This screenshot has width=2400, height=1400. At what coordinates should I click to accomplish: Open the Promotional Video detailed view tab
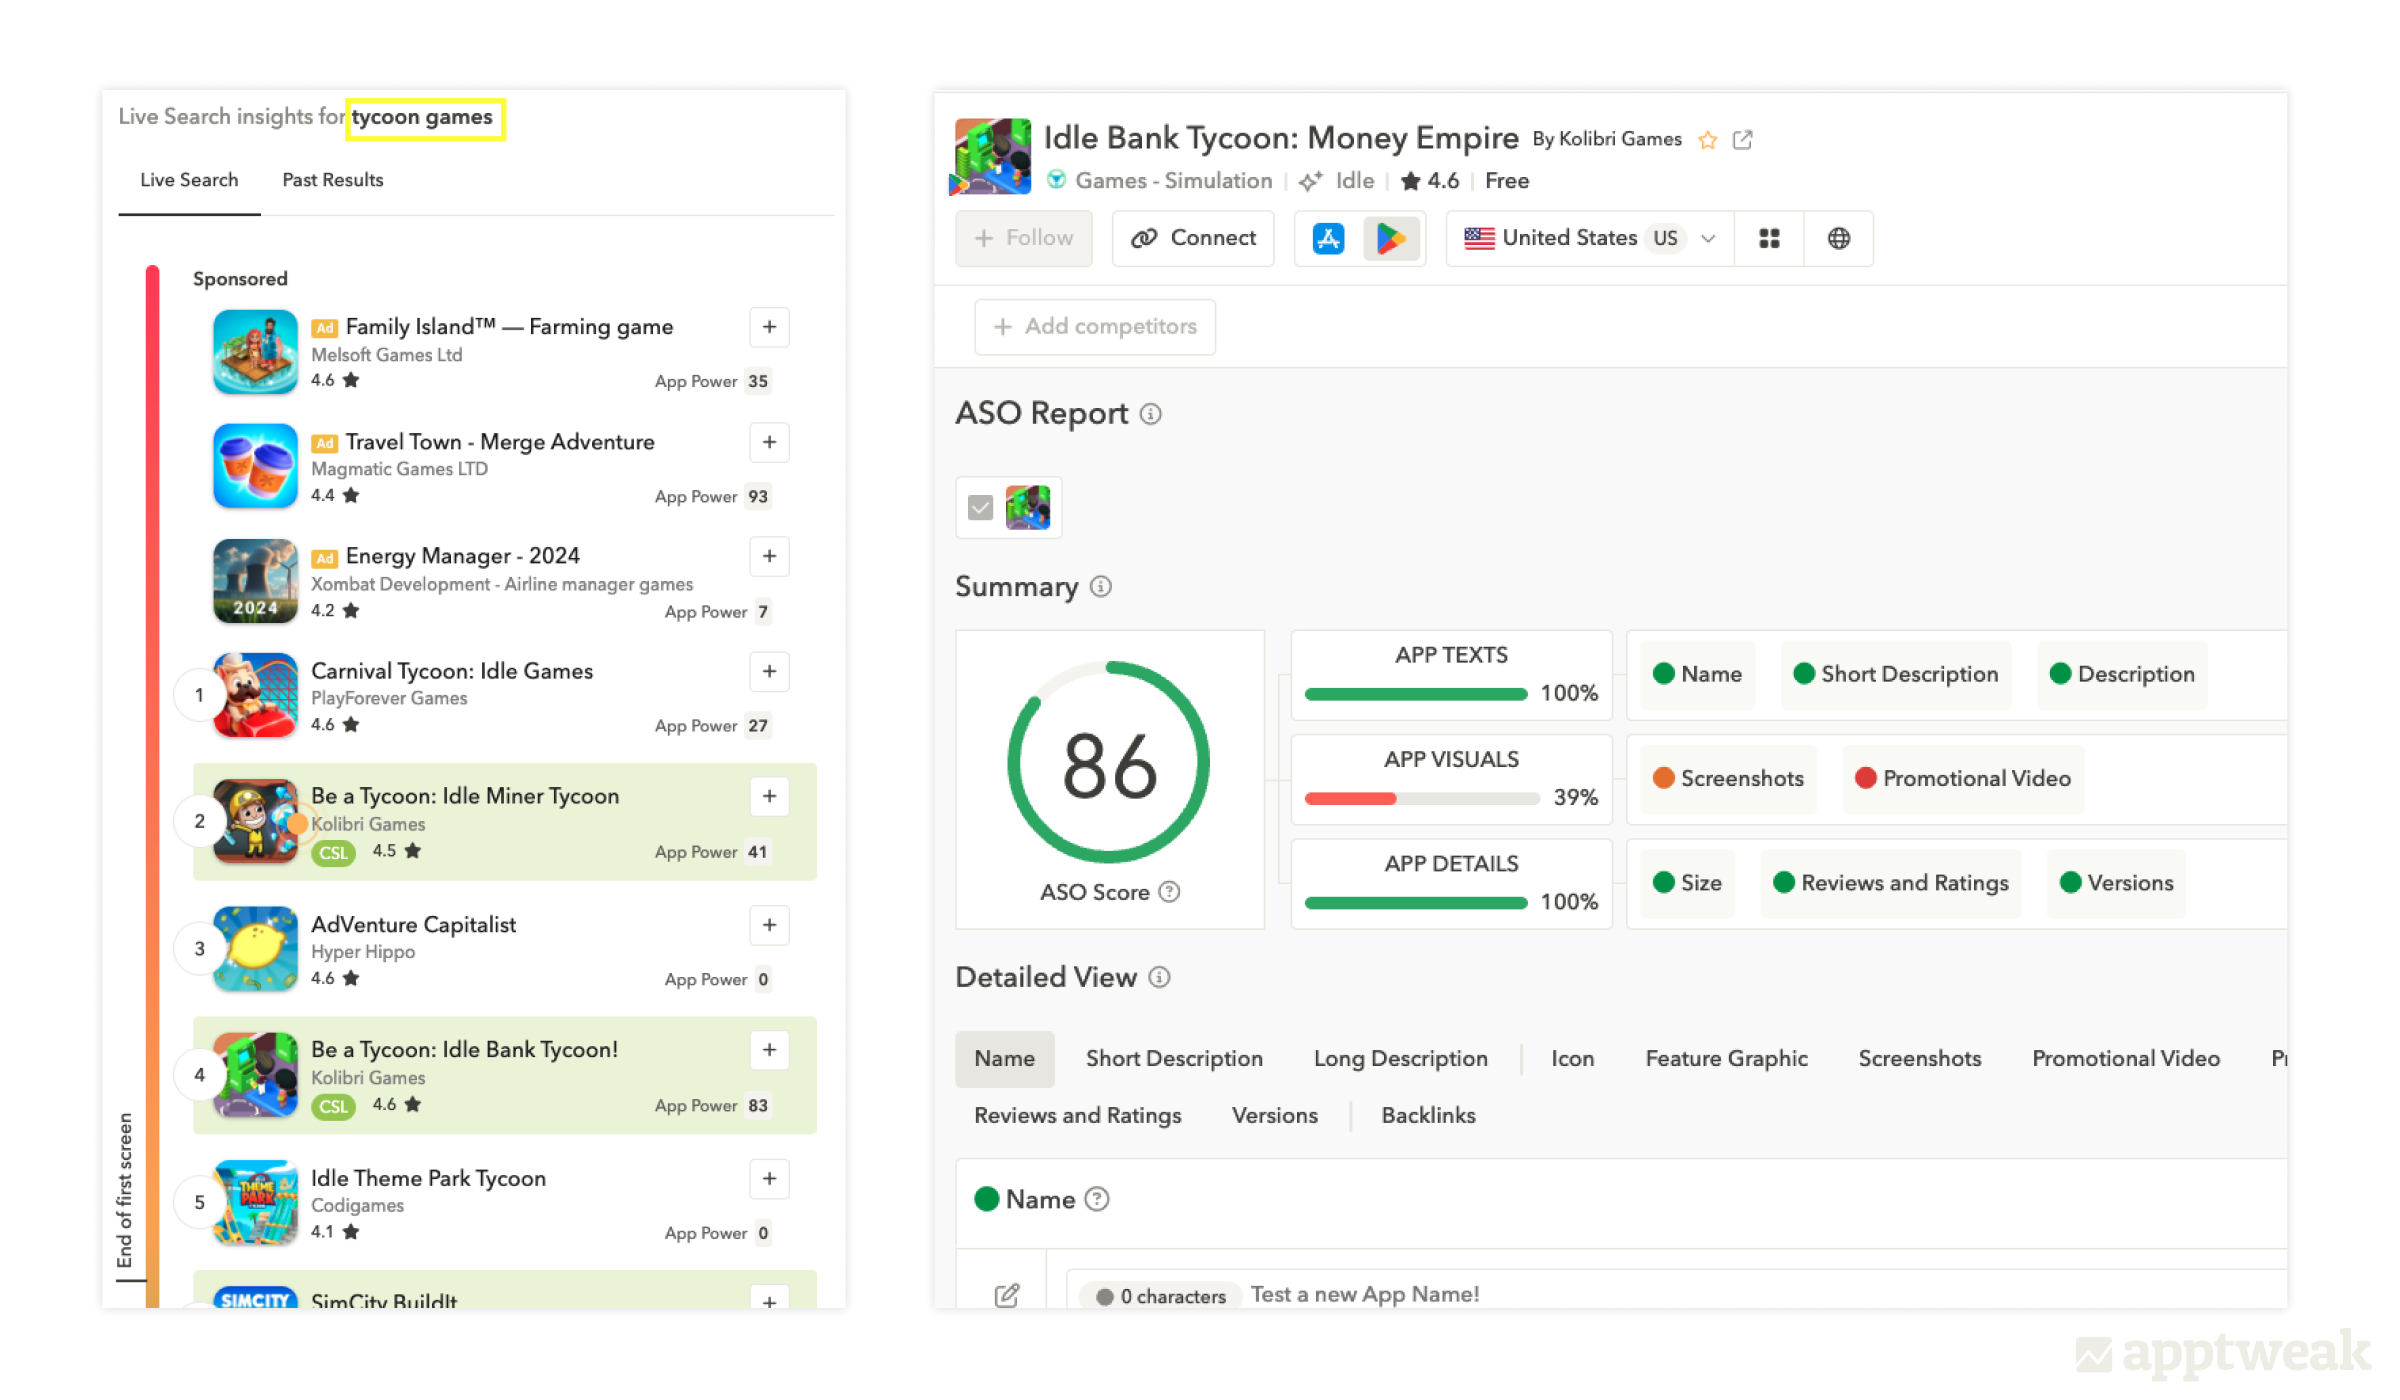pyautogui.click(x=2126, y=1059)
